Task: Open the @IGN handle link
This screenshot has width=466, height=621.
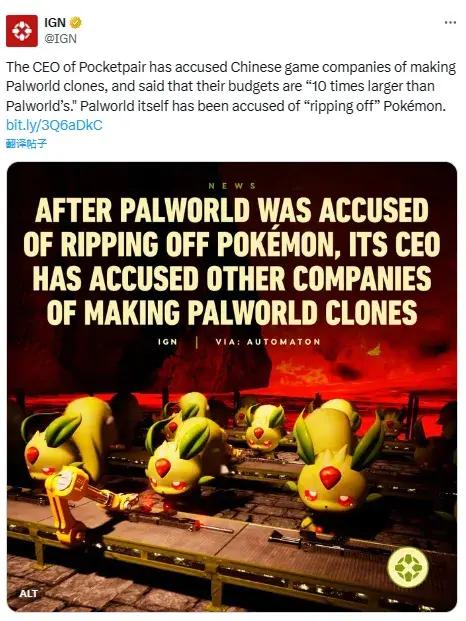Action: coord(60,39)
